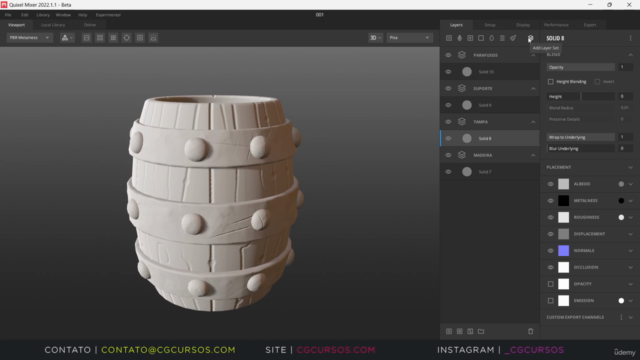
Task: Click the stacked layers icon of MADEIRA
Action: tap(462, 155)
